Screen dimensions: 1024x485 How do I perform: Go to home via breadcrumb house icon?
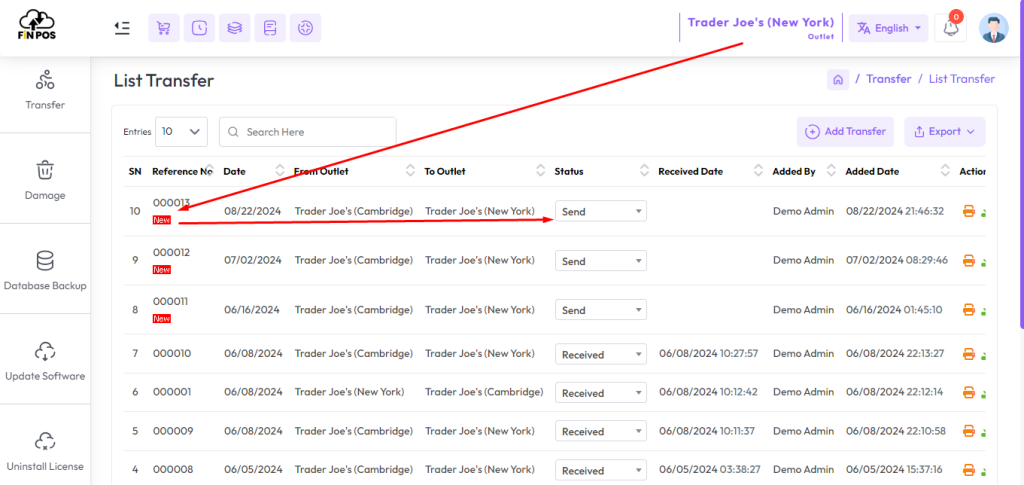point(838,80)
